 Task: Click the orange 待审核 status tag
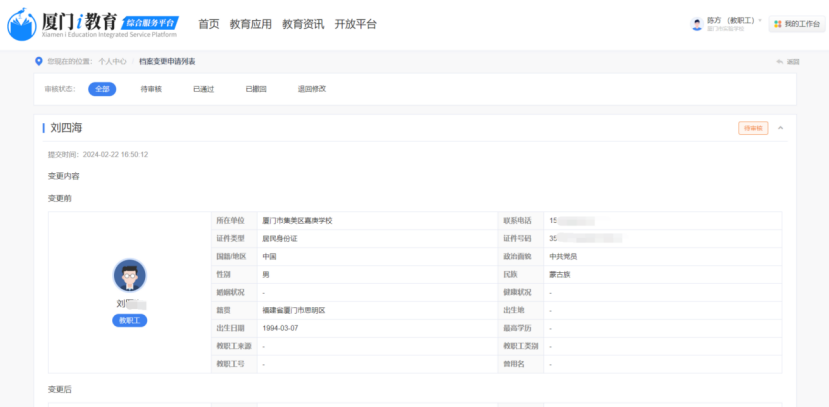(752, 128)
